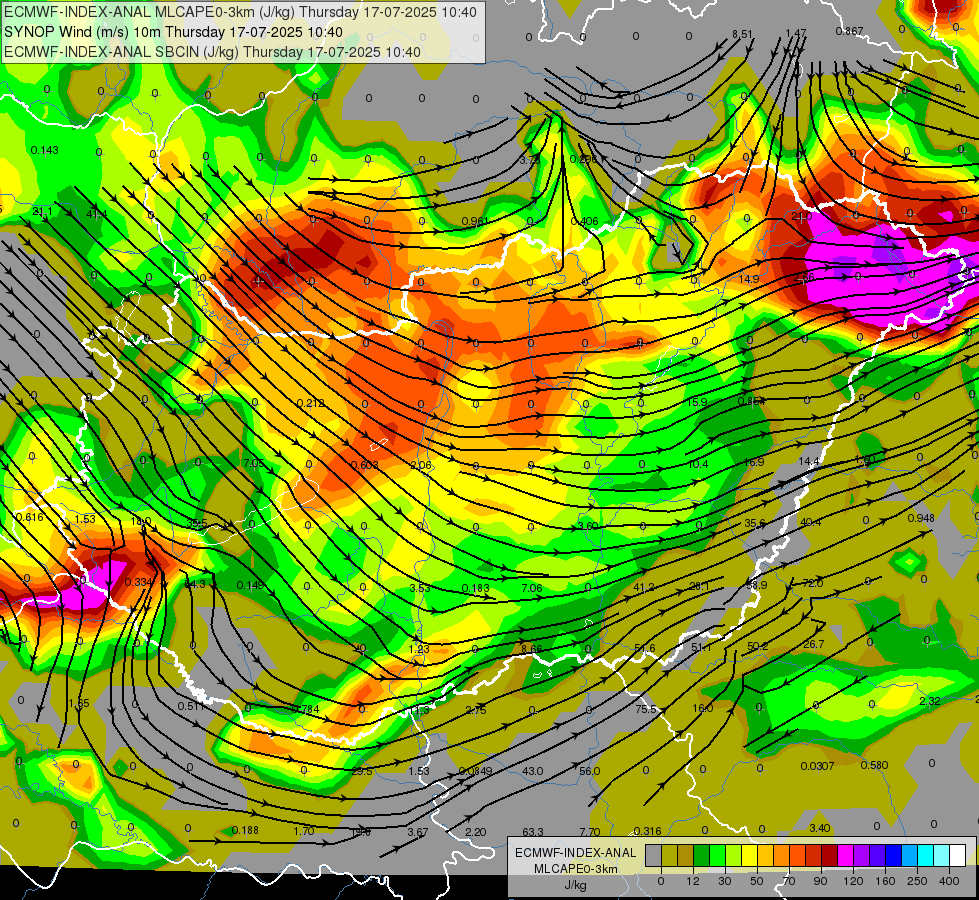Click the legend scale label 120
Viewport: 979px width, 900px height.
click(853, 881)
